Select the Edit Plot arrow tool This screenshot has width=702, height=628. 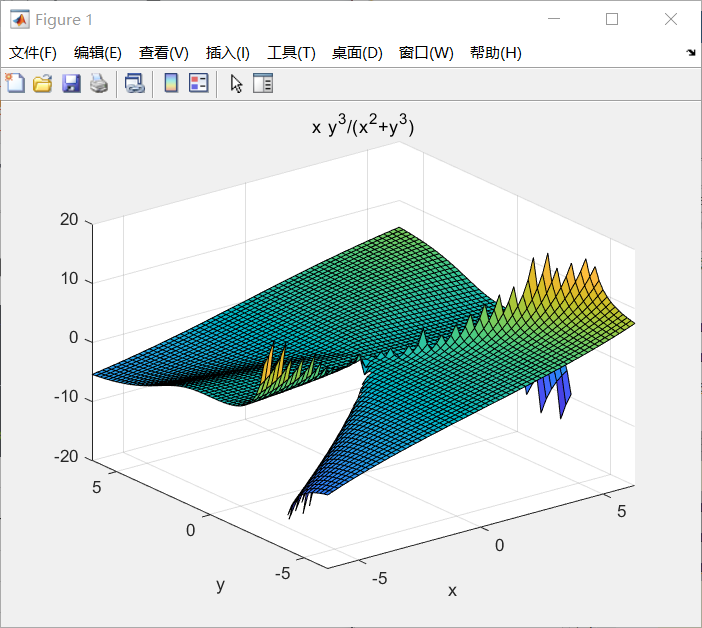pos(236,84)
